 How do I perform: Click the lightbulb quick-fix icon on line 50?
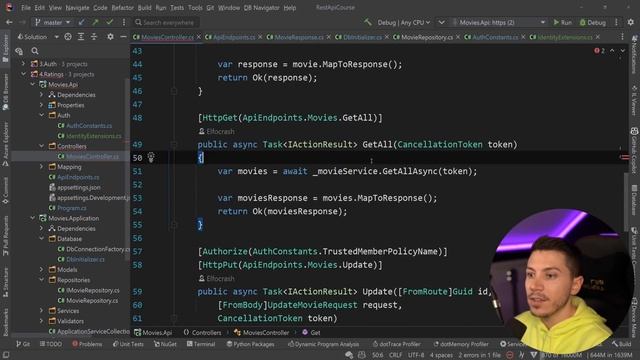[x=151, y=157]
